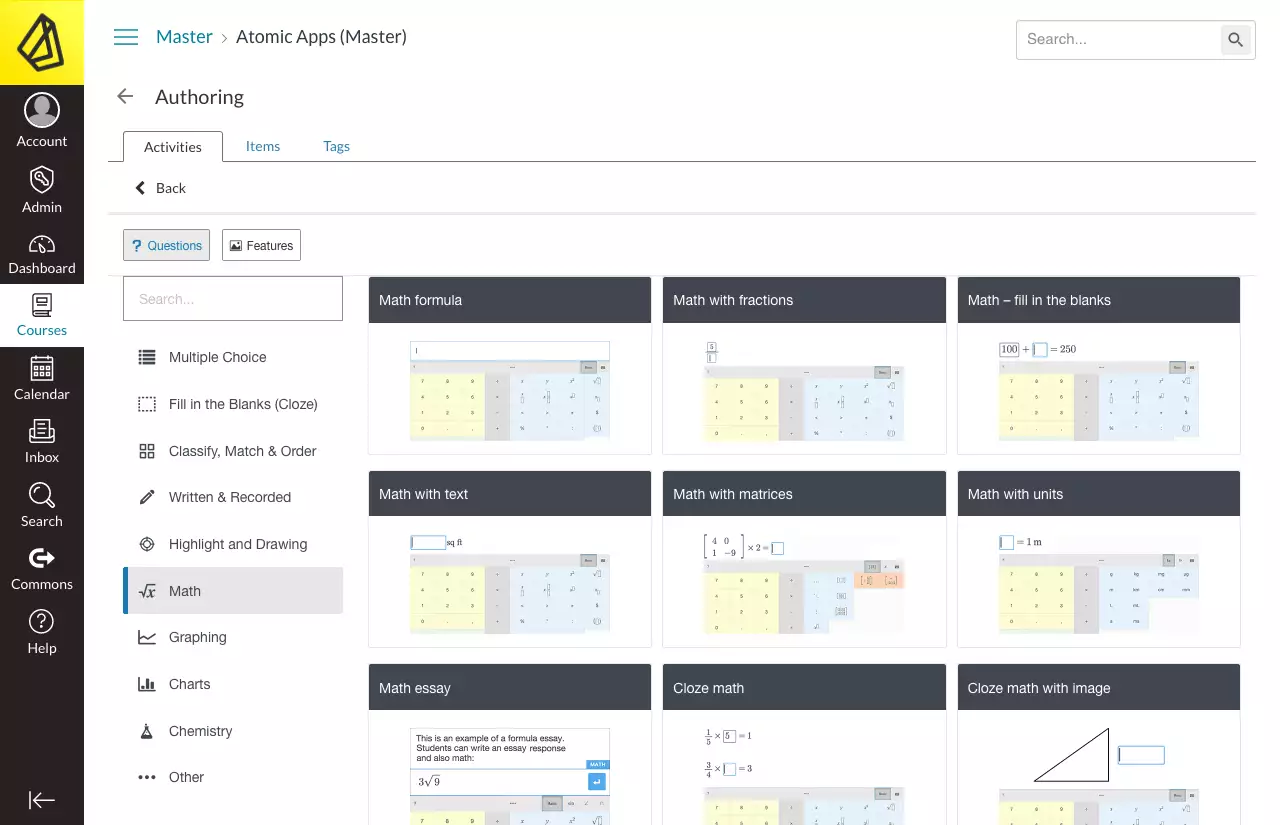Select the Classify, Match & Order grid icon
The image size is (1280, 825).
147,451
